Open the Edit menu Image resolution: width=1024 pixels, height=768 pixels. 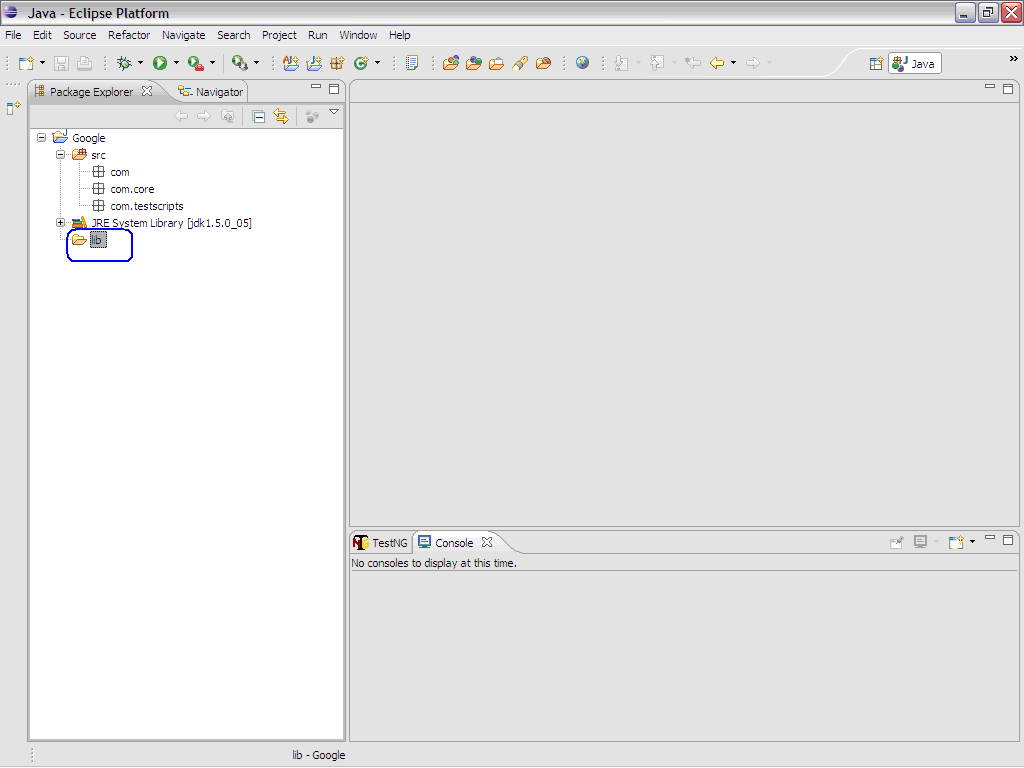[x=42, y=35]
